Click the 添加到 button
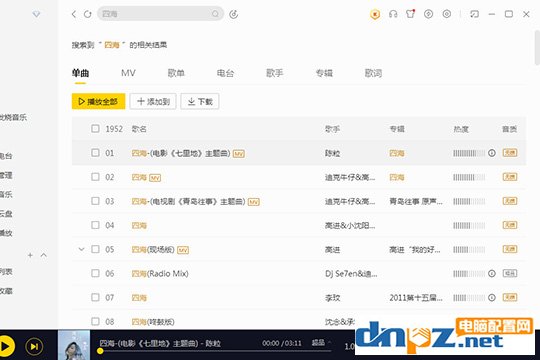 (x=153, y=101)
